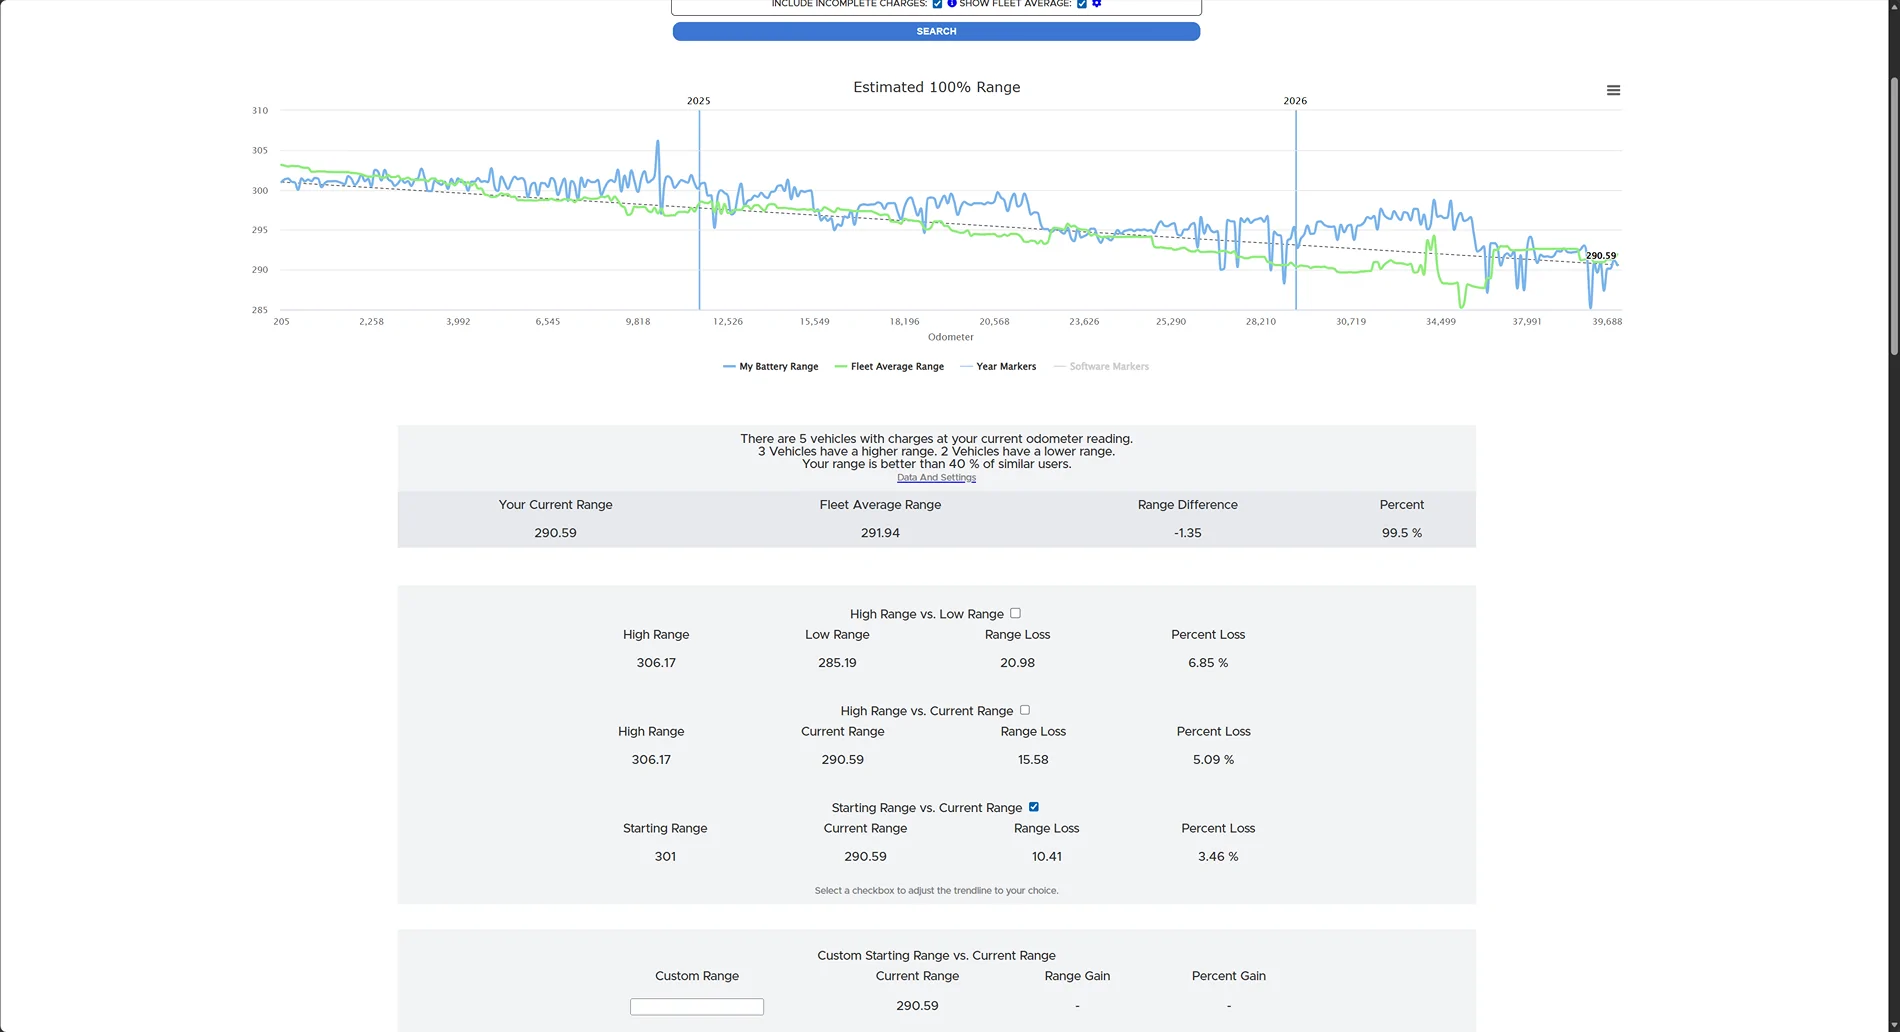Check High Range vs. Low Range checkbox

[1015, 613]
